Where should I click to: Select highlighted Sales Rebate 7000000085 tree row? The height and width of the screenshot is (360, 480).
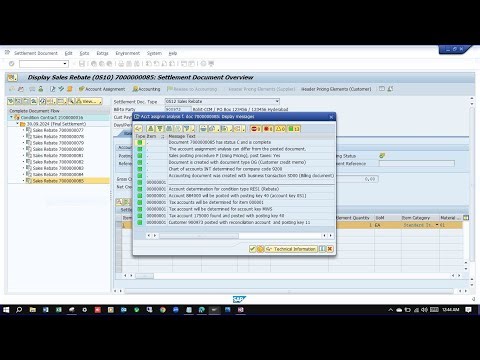pyautogui.click(x=58, y=181)
